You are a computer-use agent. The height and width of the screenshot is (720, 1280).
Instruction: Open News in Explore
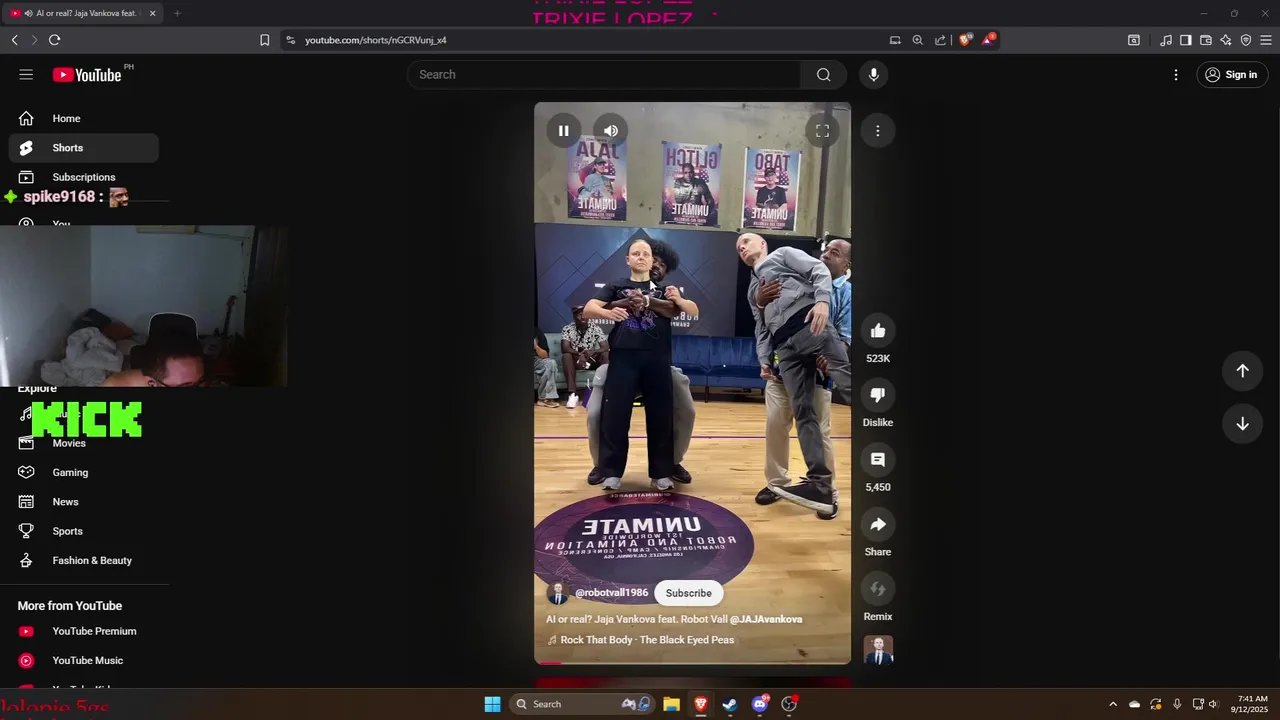point(84,502)
